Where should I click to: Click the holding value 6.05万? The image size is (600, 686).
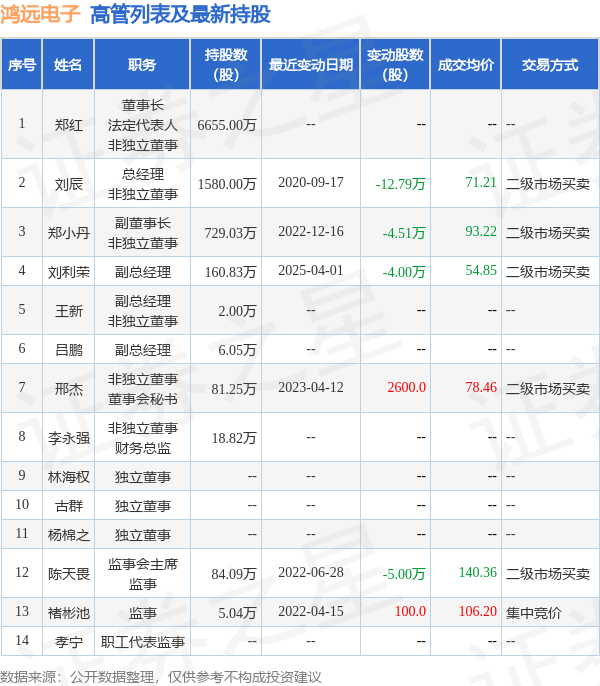coord(237,350)
